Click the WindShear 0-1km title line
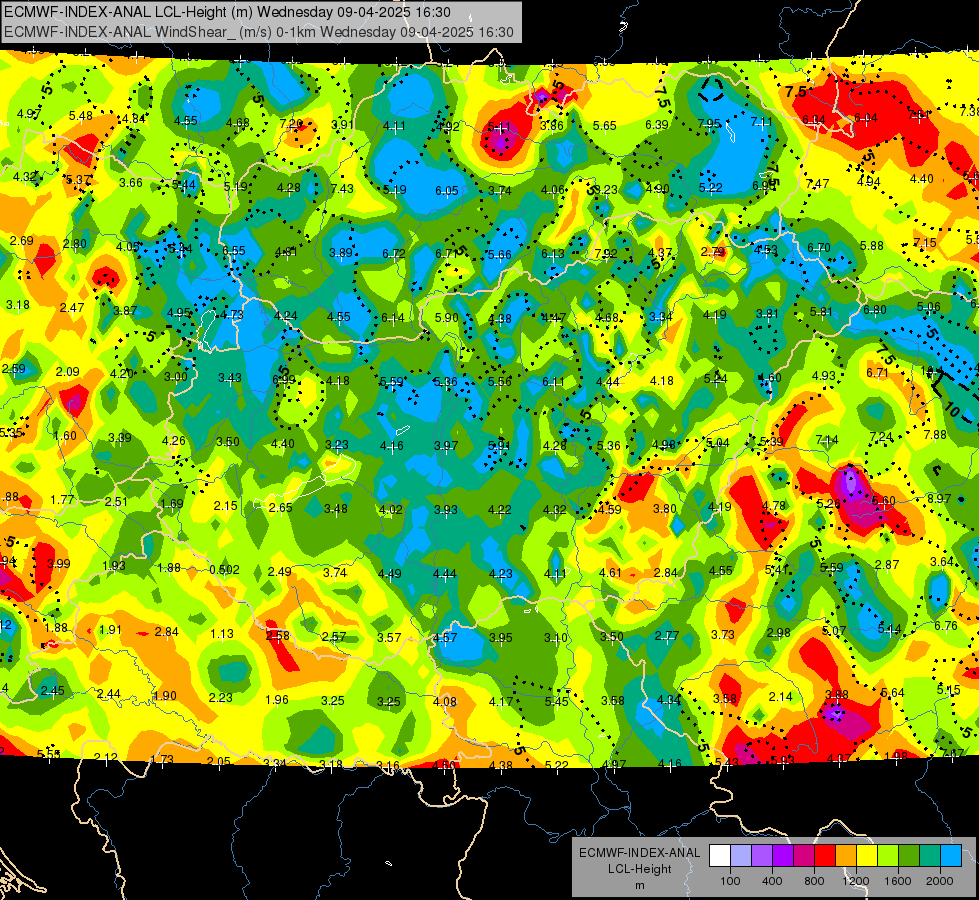Image resolution: width=979 pixels, height=900 pixels. [x=258, y=32]
